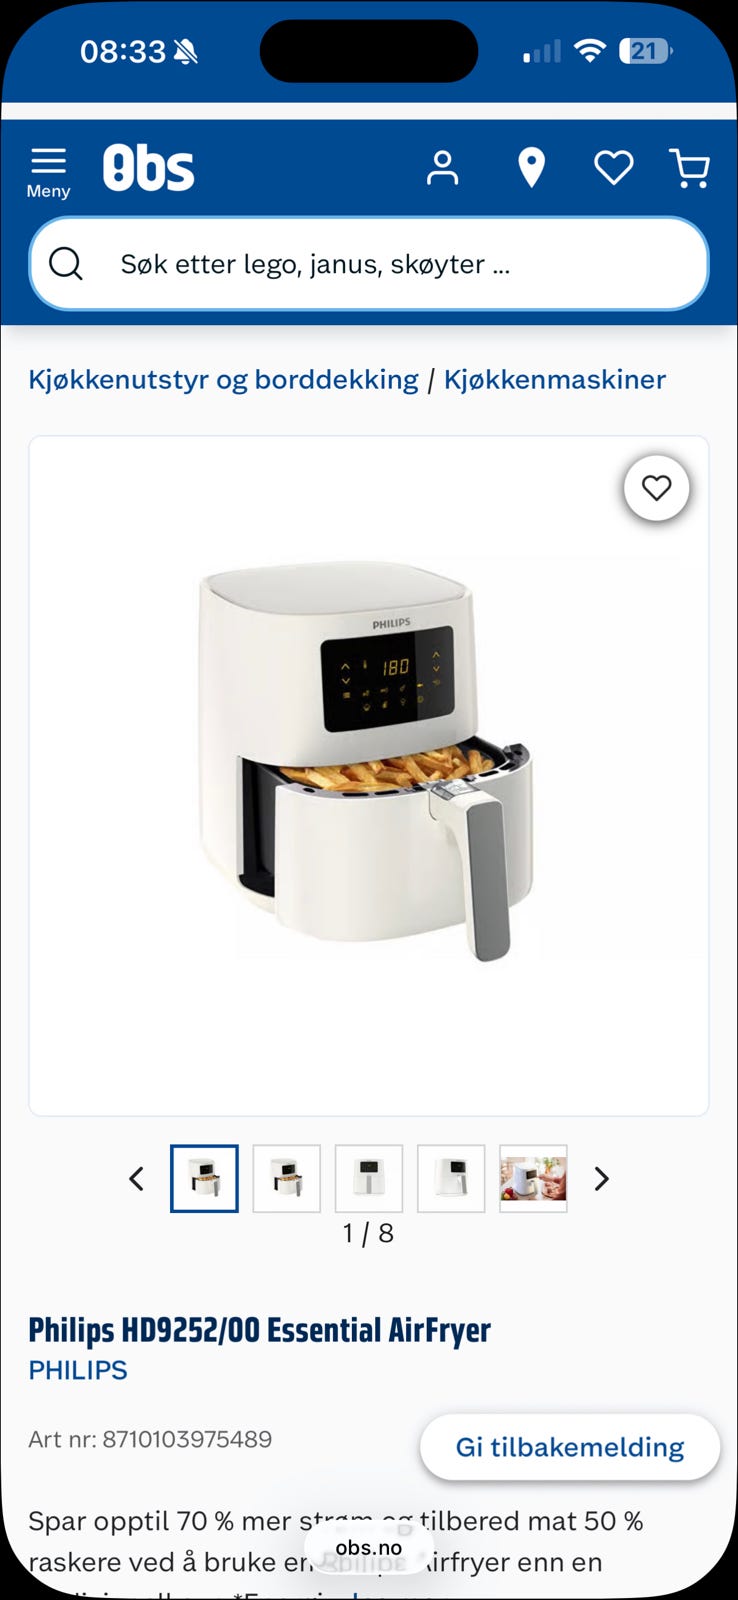Select the first airfryer thumbnail

pos(204,1179)
